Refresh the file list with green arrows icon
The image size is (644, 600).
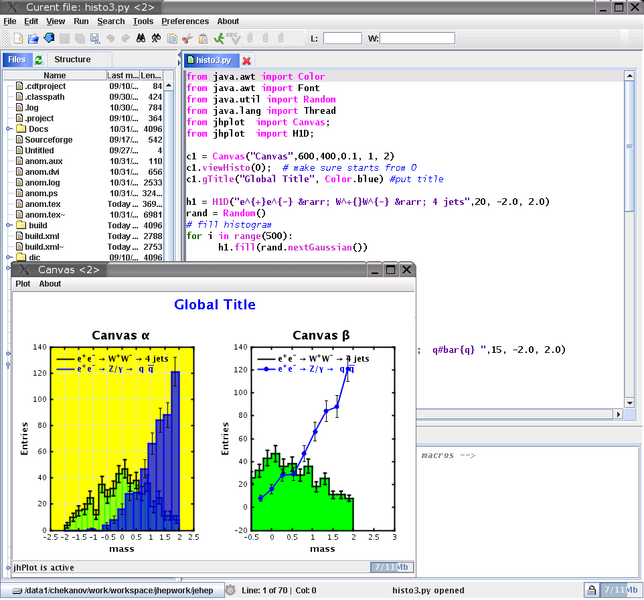point(39,60)
